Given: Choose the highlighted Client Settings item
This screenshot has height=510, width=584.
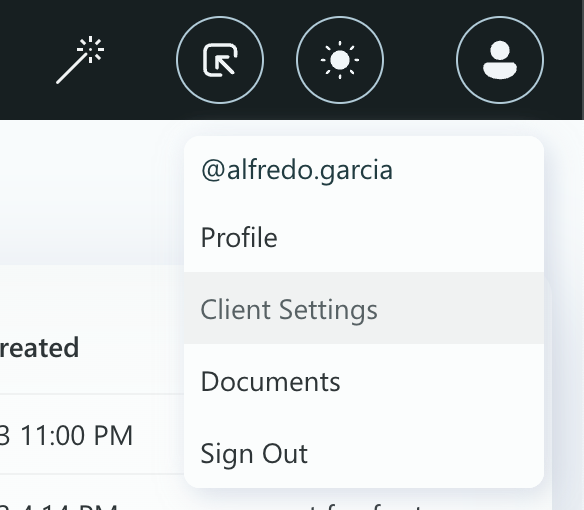Looking at the screenshot, I should tap(364, 308).
